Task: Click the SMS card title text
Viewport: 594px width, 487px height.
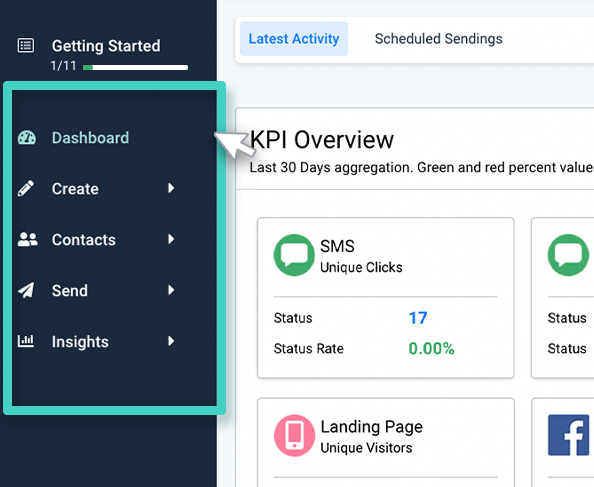Action: (x=337, y=246)
